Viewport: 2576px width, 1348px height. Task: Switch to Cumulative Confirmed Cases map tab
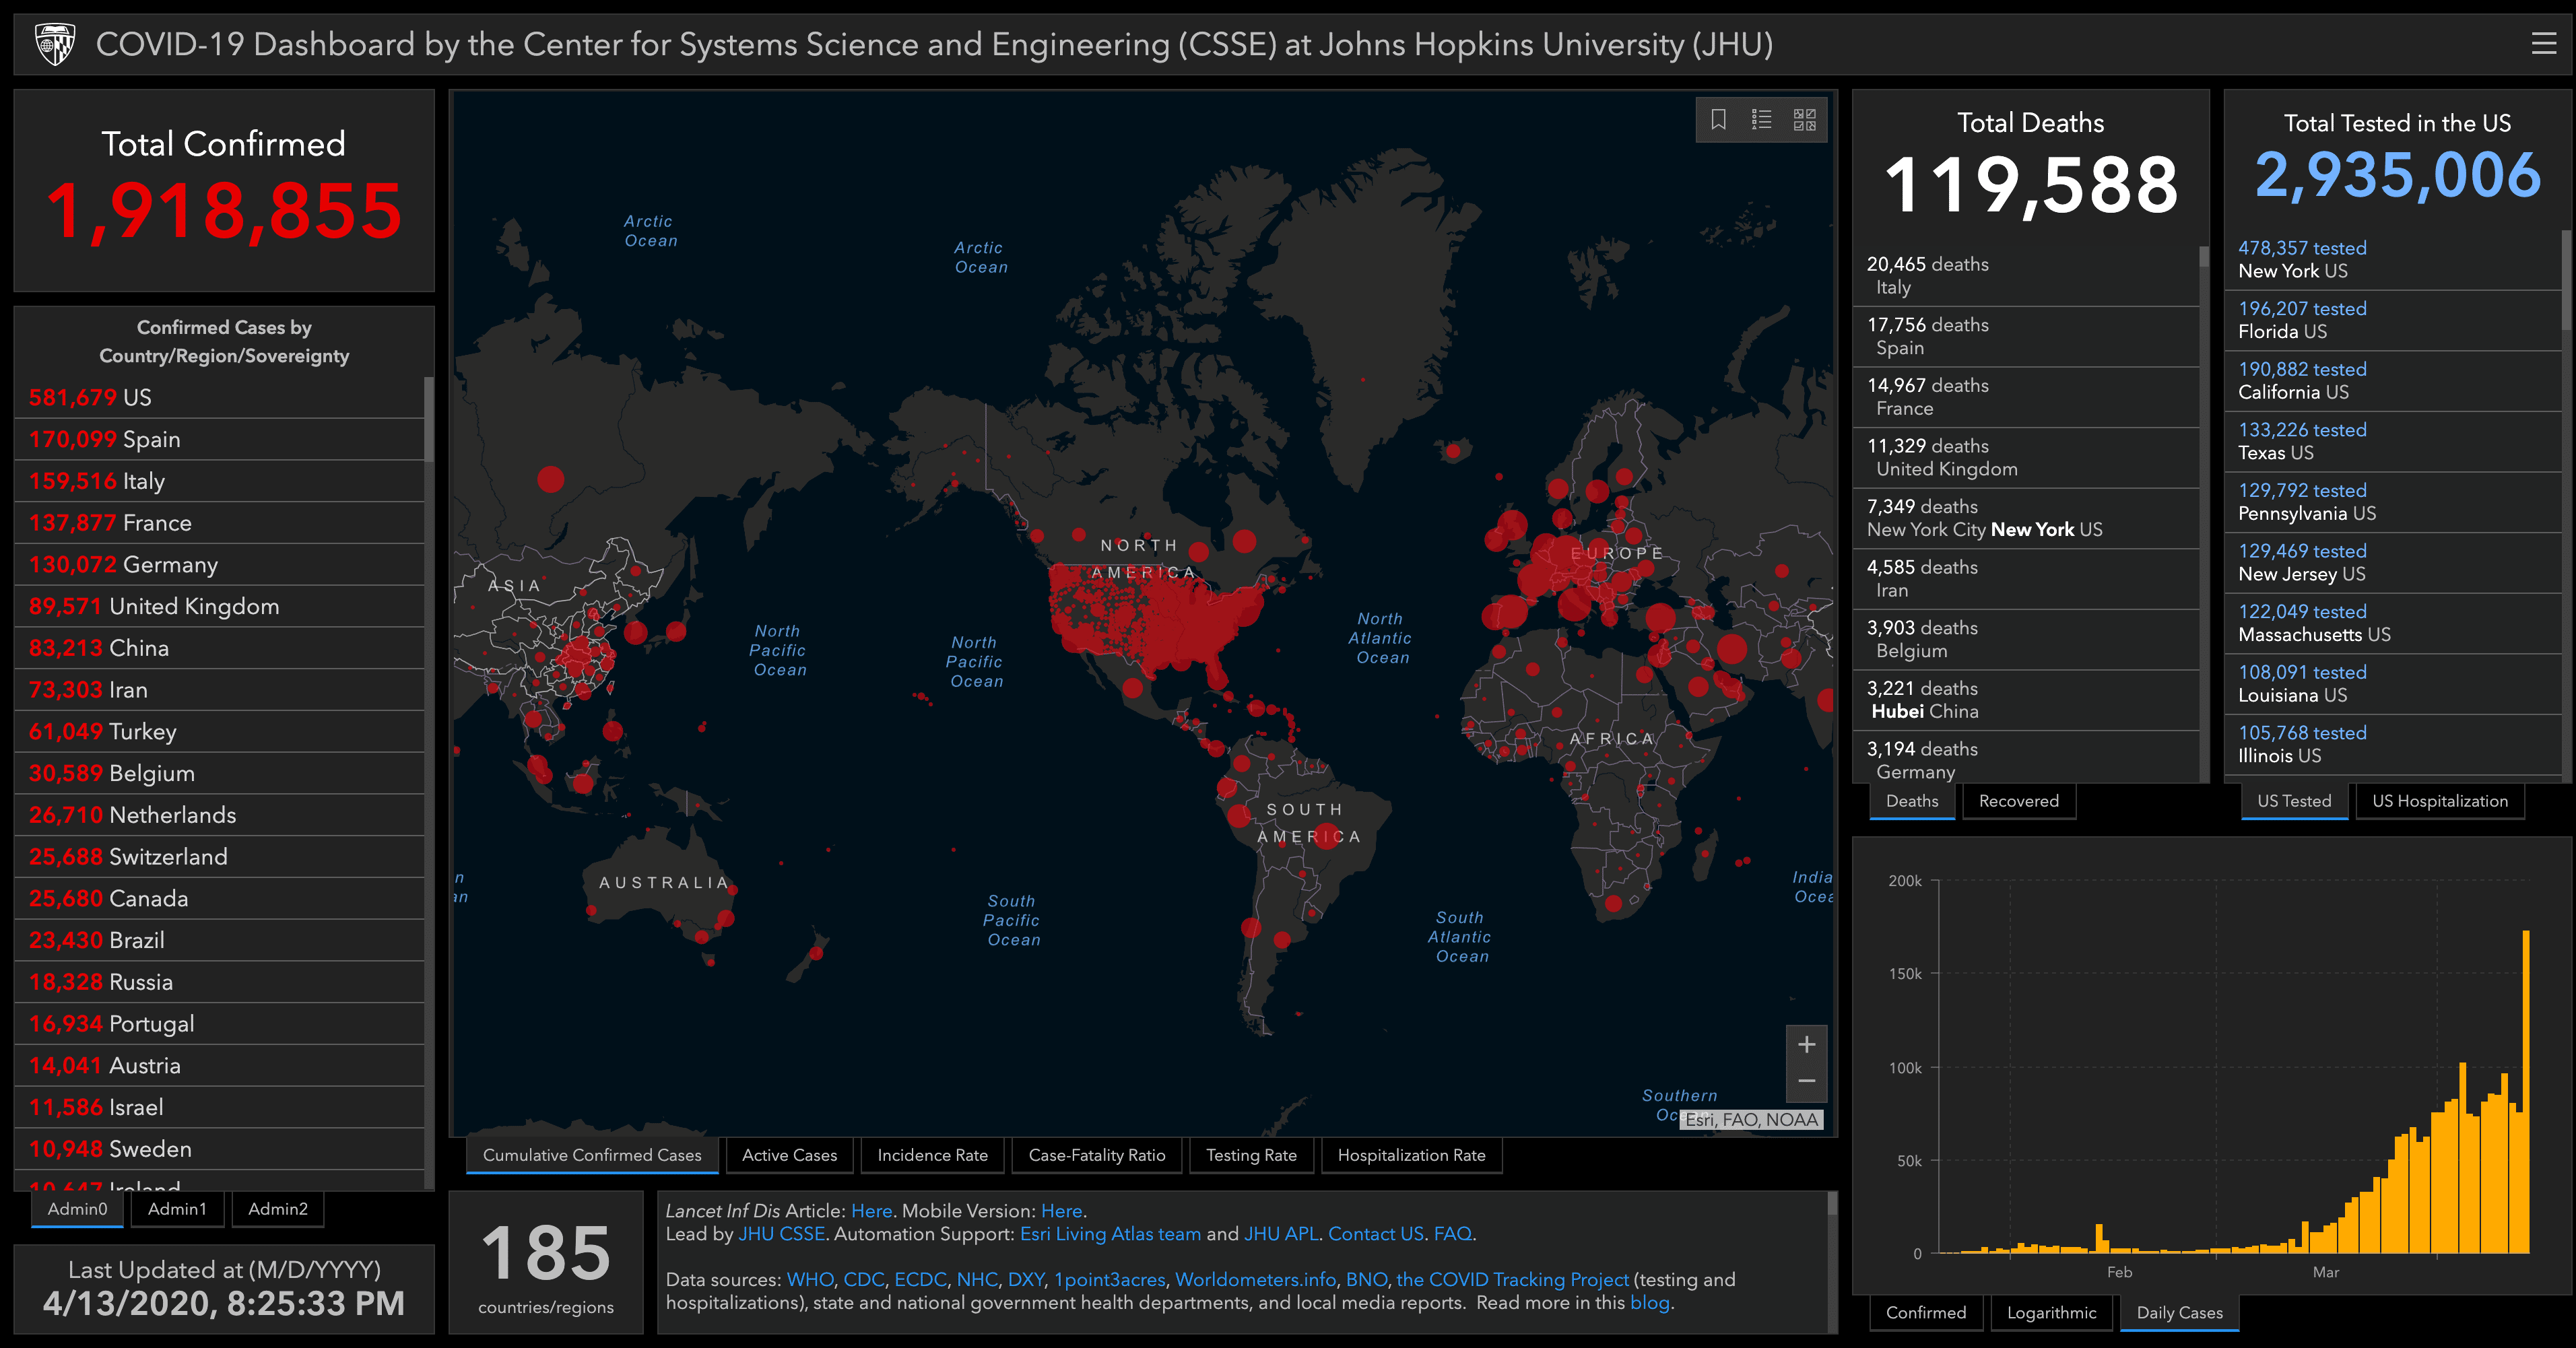click(592, 1155)
